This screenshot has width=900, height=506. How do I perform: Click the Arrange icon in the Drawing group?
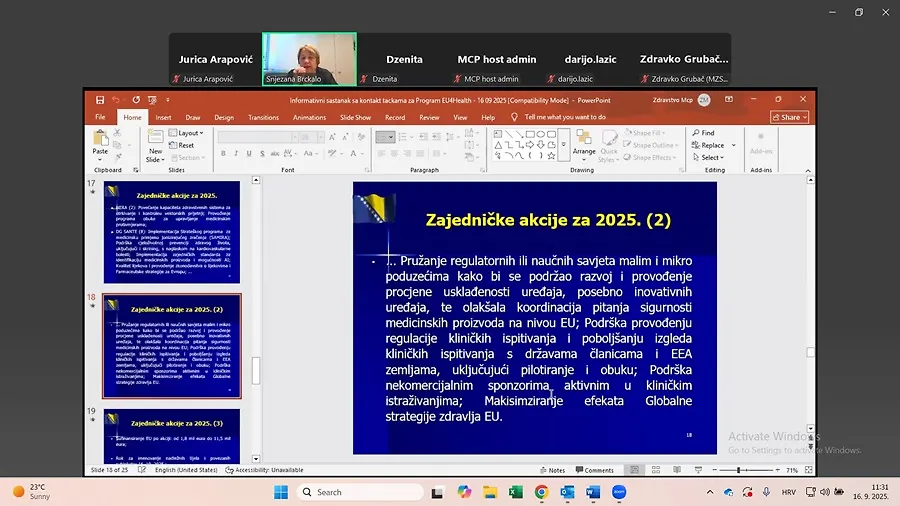[584, 138]
